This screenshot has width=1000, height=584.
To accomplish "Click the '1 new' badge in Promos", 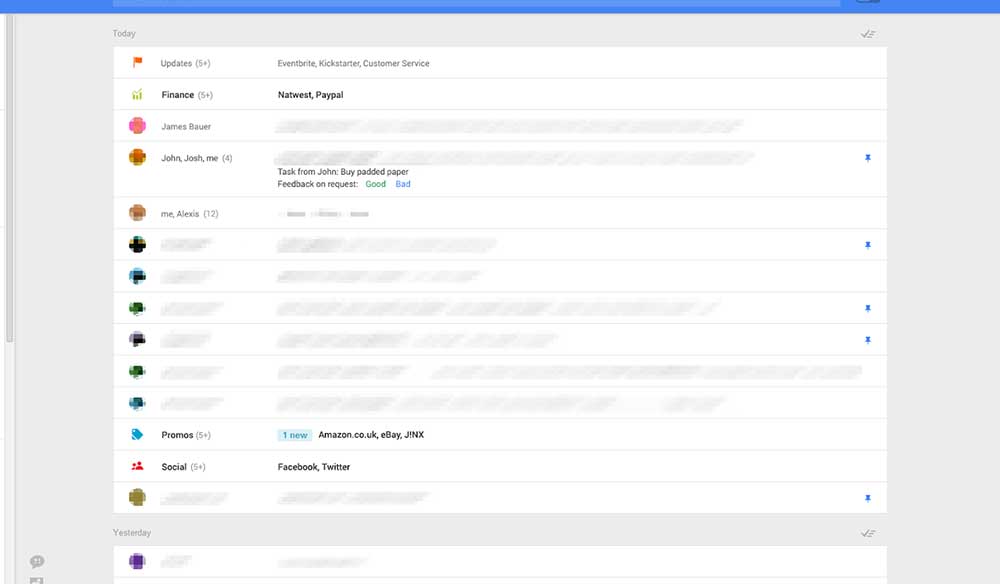I will (295, 435).
